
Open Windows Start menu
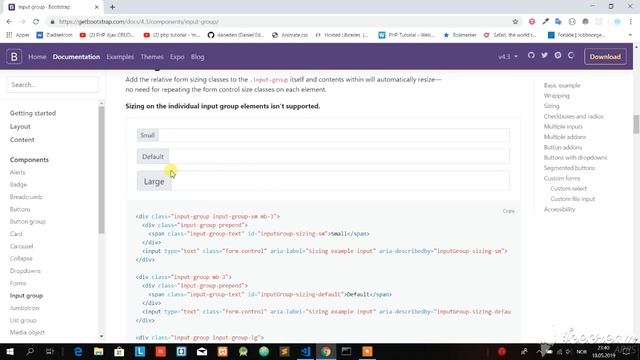coord(10,351)
